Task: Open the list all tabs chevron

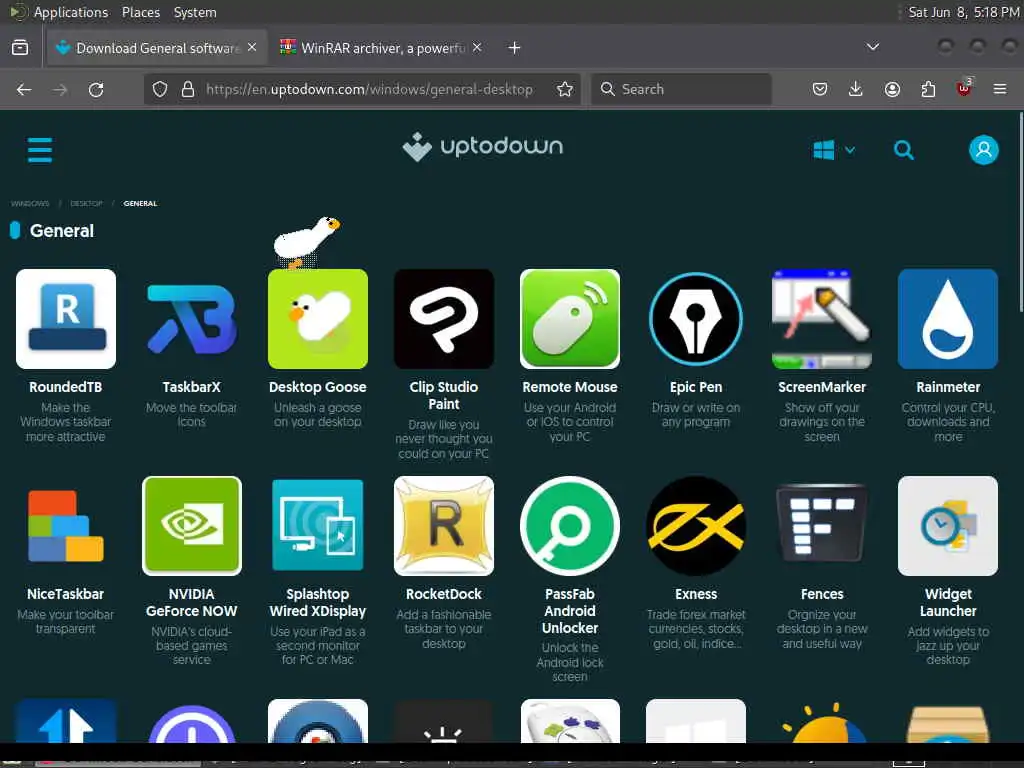Action: pos(872,47)
